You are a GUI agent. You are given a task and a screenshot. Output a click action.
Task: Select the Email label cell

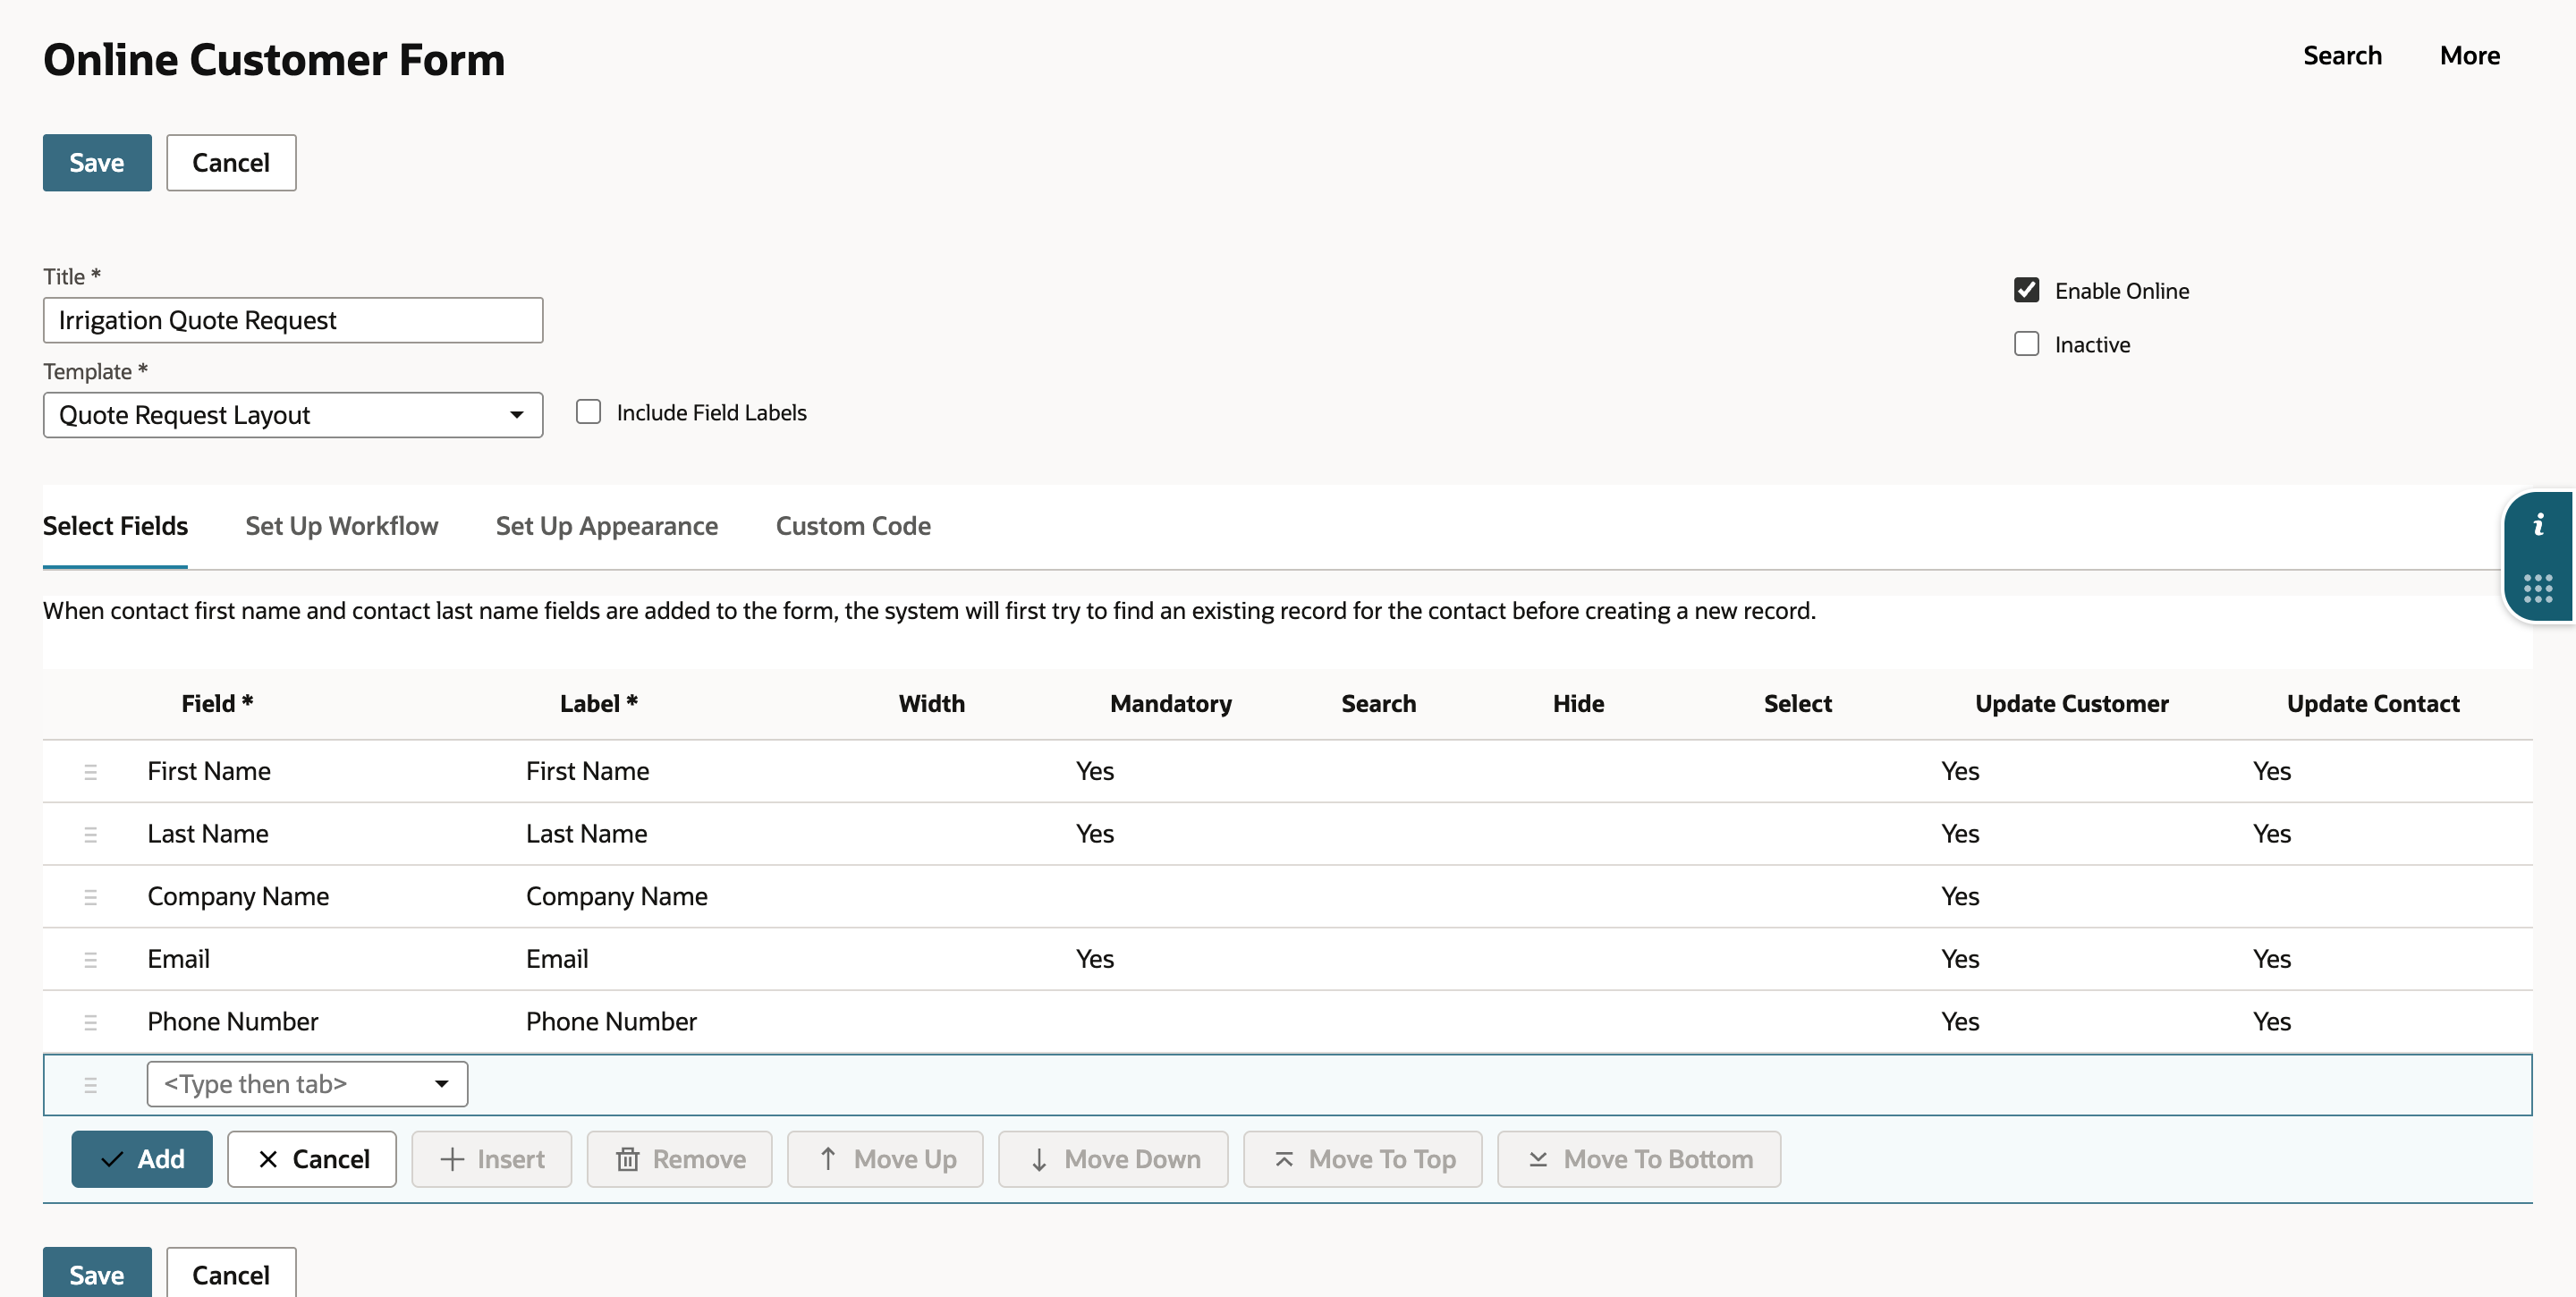(557, 959)
